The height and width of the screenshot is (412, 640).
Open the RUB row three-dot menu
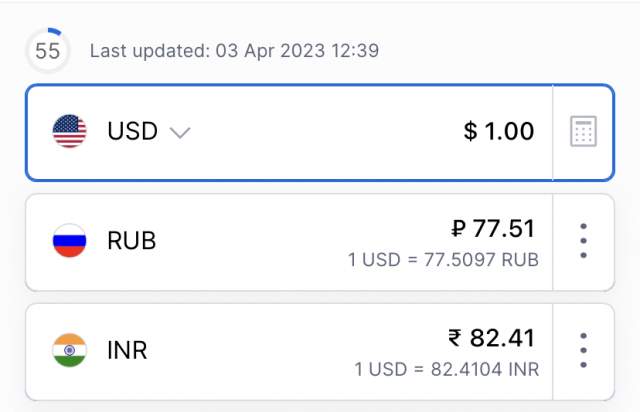coord(583,241)
